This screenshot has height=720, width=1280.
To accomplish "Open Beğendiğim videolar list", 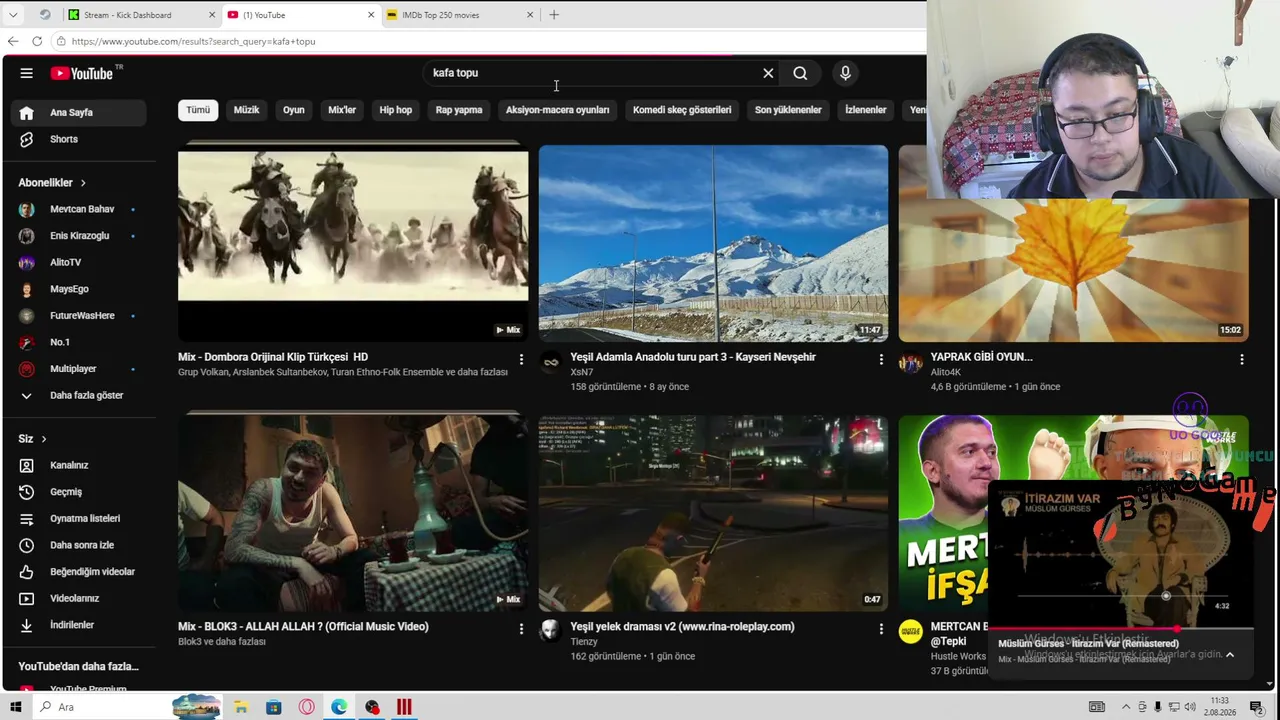I will (78, 572).
